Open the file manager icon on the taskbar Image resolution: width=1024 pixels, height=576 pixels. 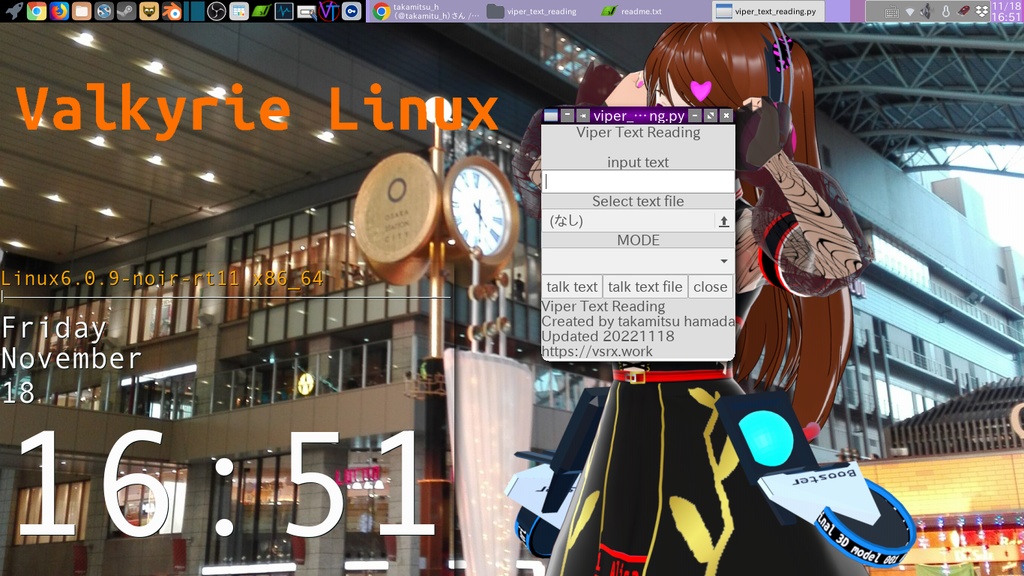point(81,10)
